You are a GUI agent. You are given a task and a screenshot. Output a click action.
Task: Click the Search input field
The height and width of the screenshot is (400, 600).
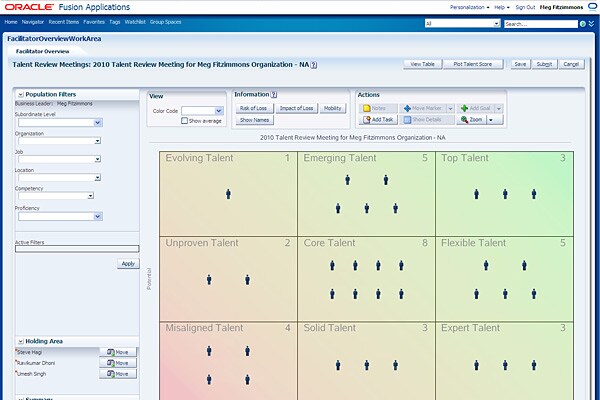tap(541, 24)
